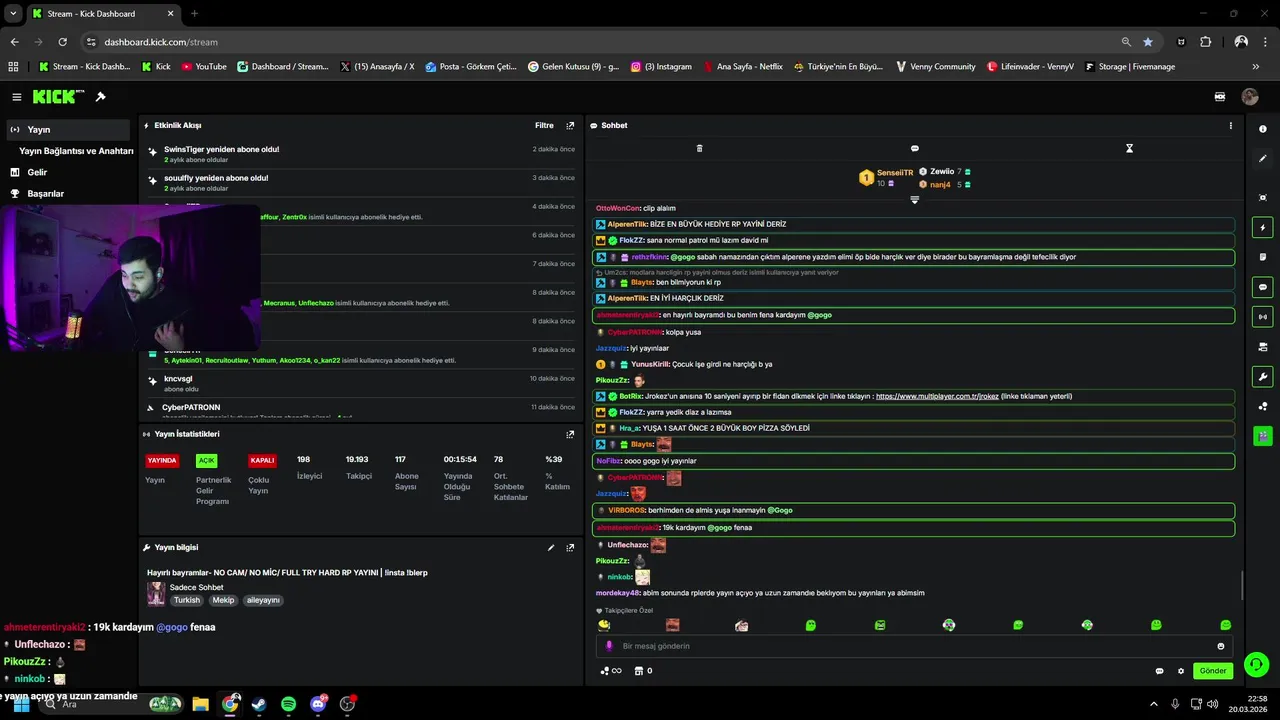Image resolution: width=1280 pixels, height=720 pixels.
Task: Click nanj4 in gift leaderboard
Action: pyautogui.click(x=940, y=185)
